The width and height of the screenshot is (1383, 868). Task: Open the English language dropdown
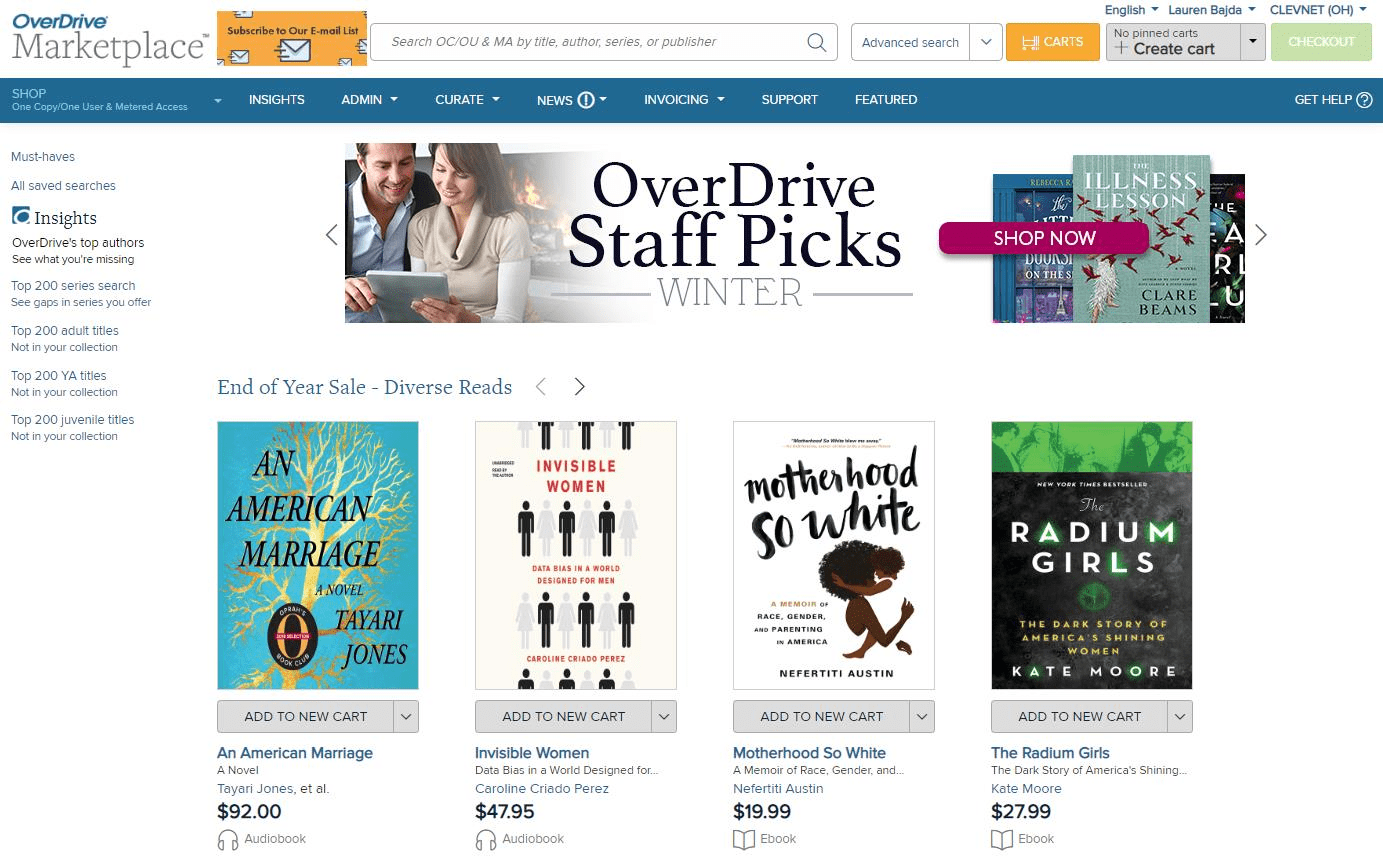click(x=1131, y=10)
